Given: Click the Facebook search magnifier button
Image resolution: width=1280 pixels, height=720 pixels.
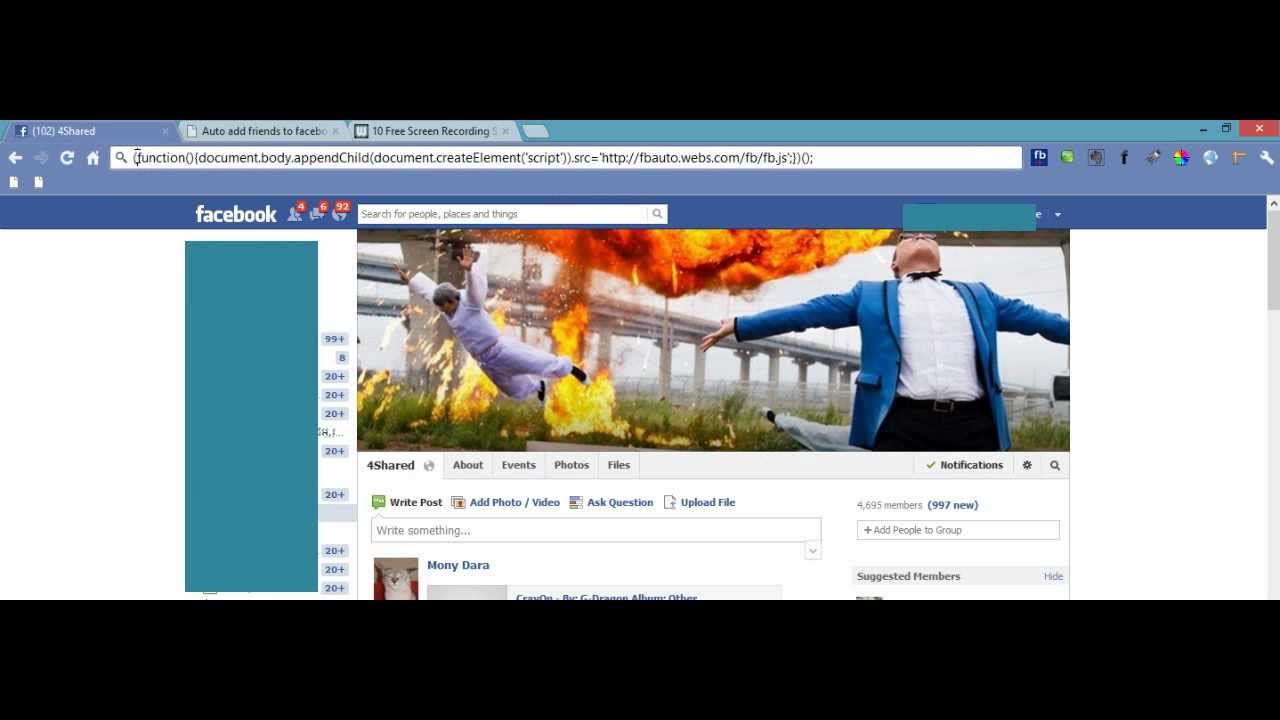Looking at the screenshot, I should [657, 214].
